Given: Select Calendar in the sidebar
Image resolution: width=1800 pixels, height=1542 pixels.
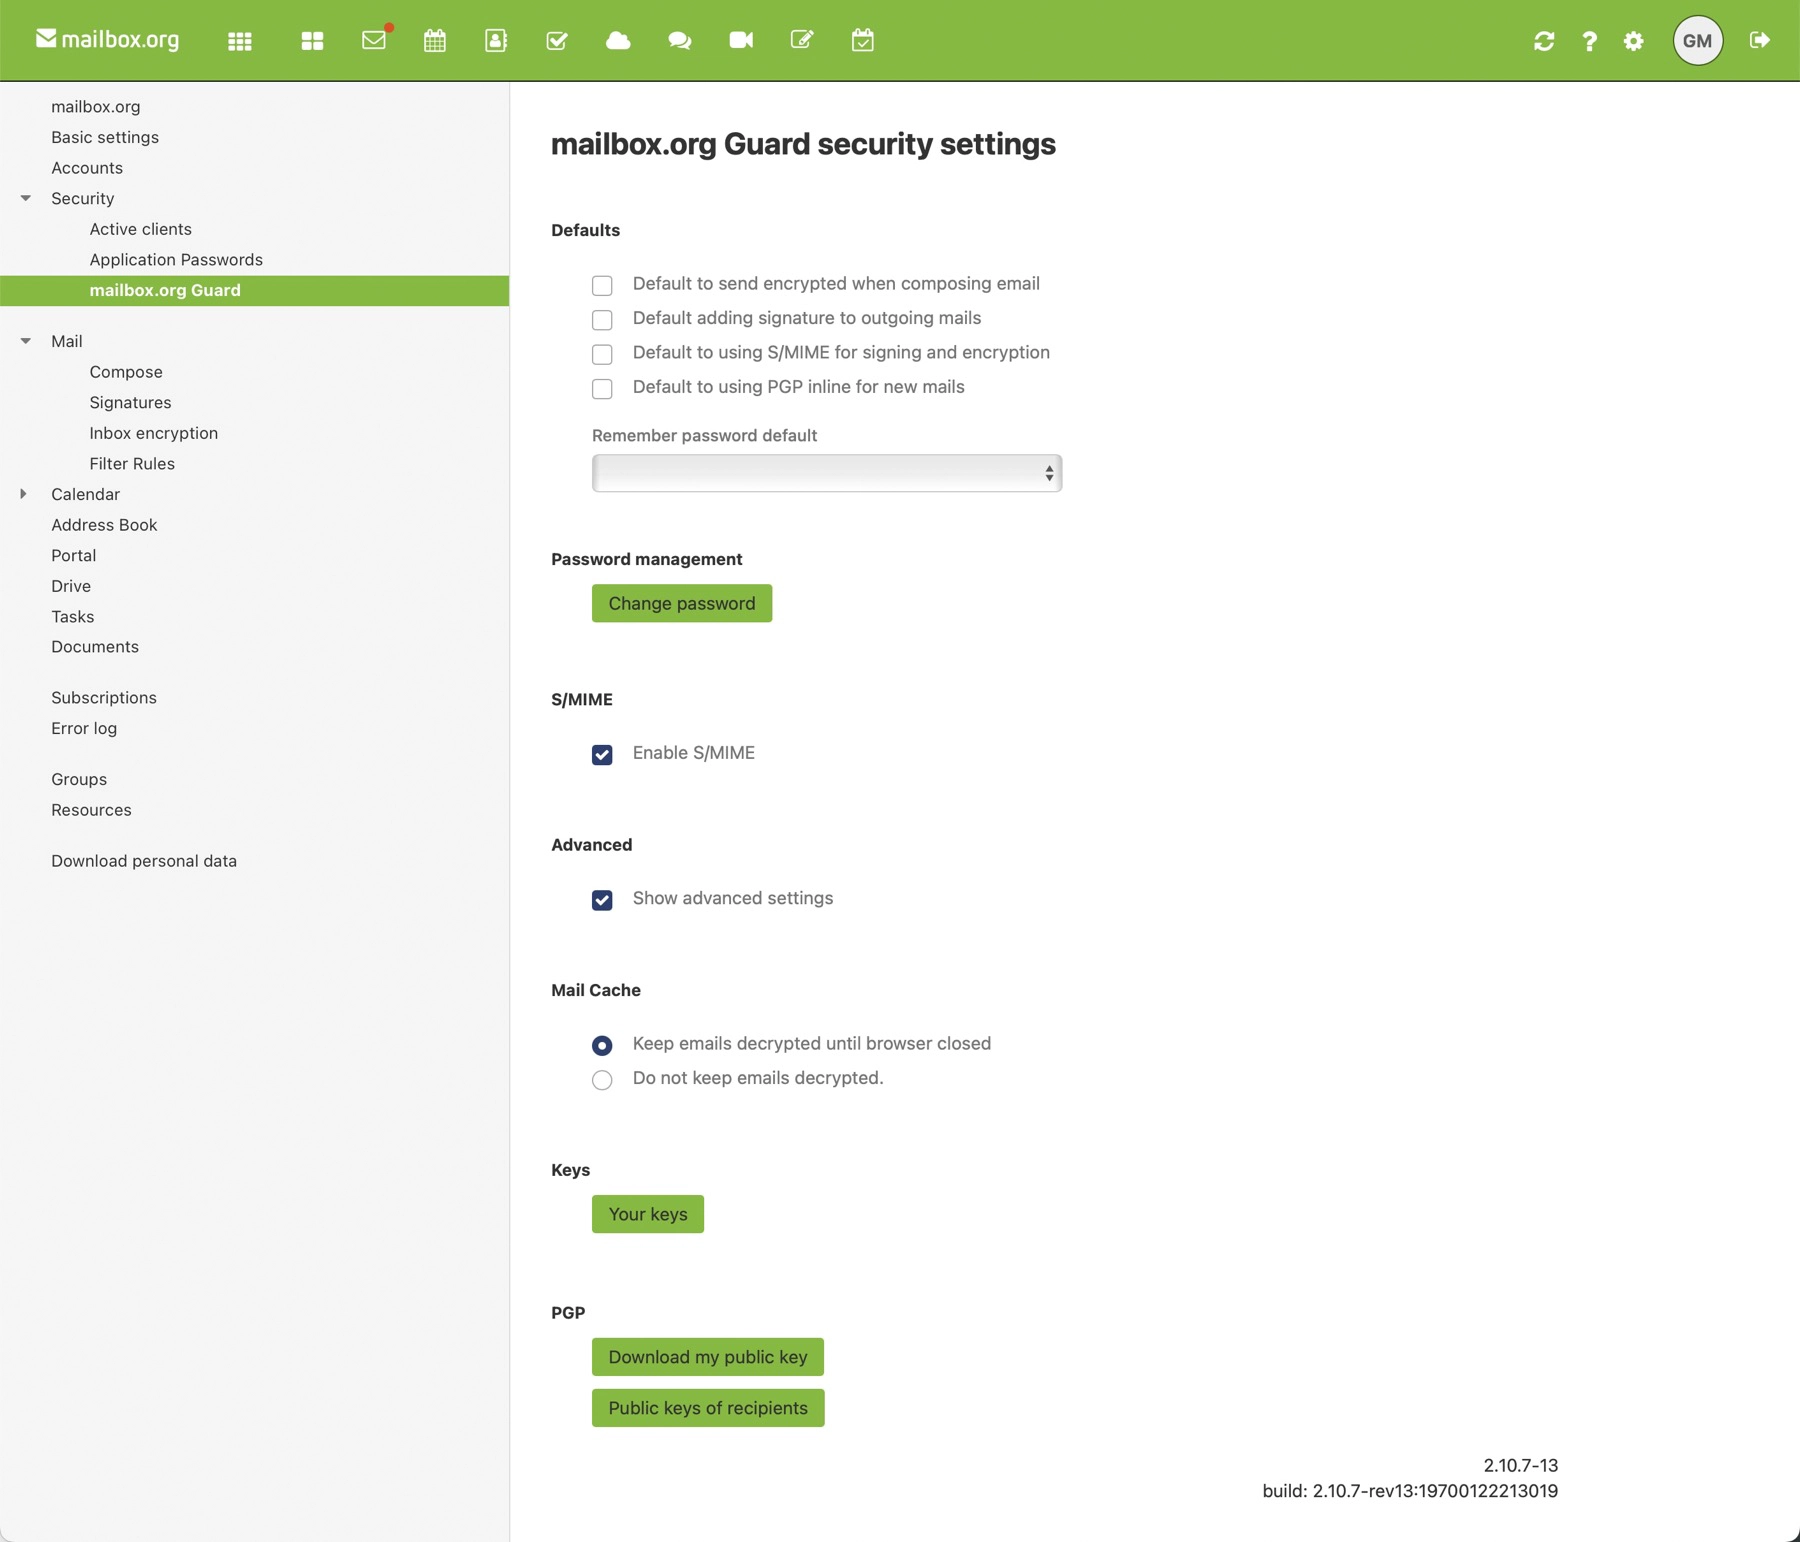Looking at the screenshot, I should click(85, 494).
